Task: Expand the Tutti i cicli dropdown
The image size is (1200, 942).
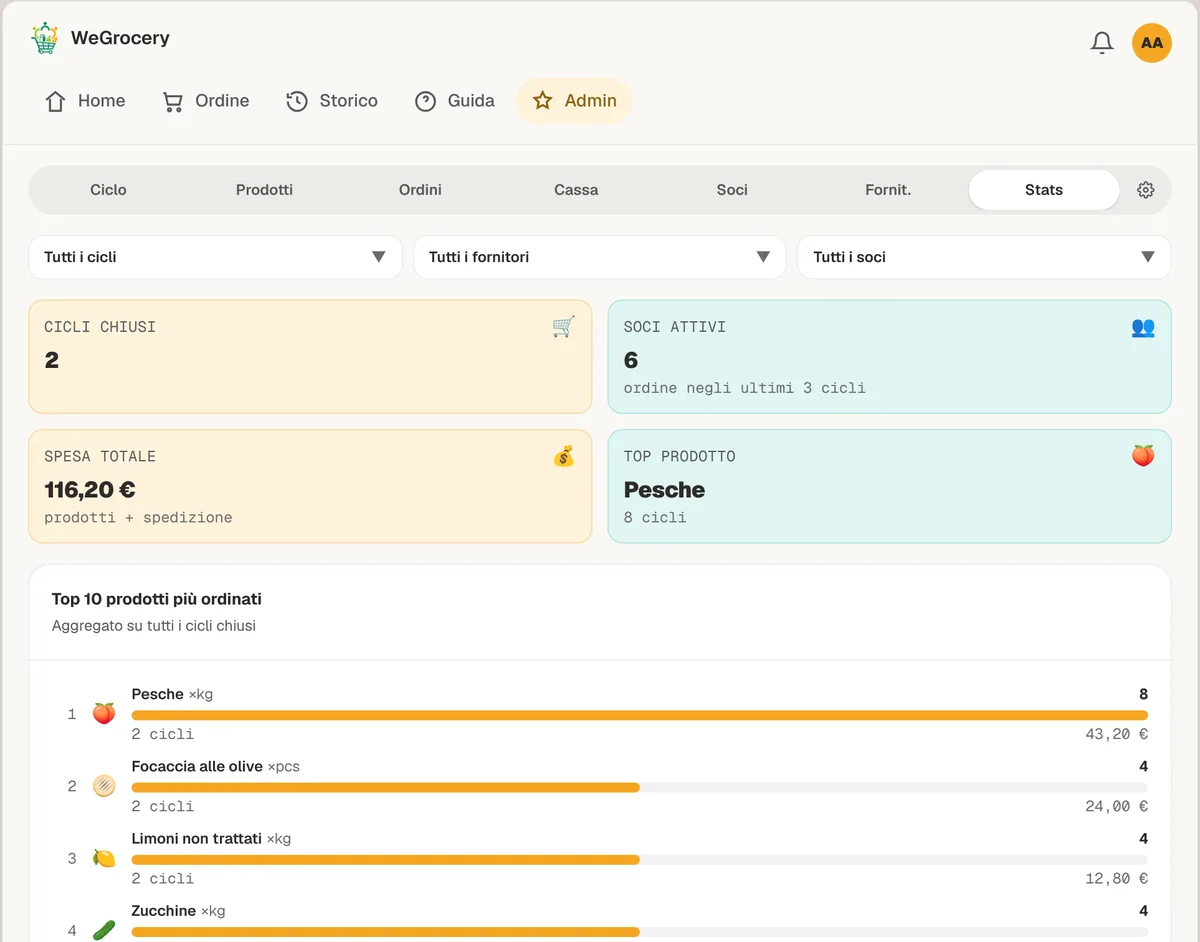Action: 215,257
